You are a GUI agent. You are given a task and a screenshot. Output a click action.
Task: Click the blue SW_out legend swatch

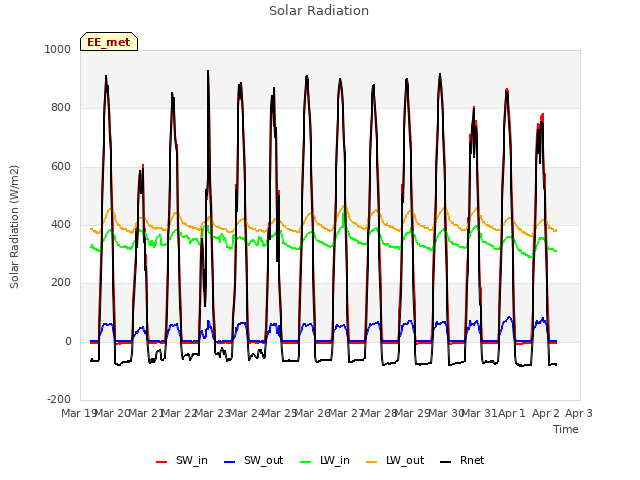point(230,462)
